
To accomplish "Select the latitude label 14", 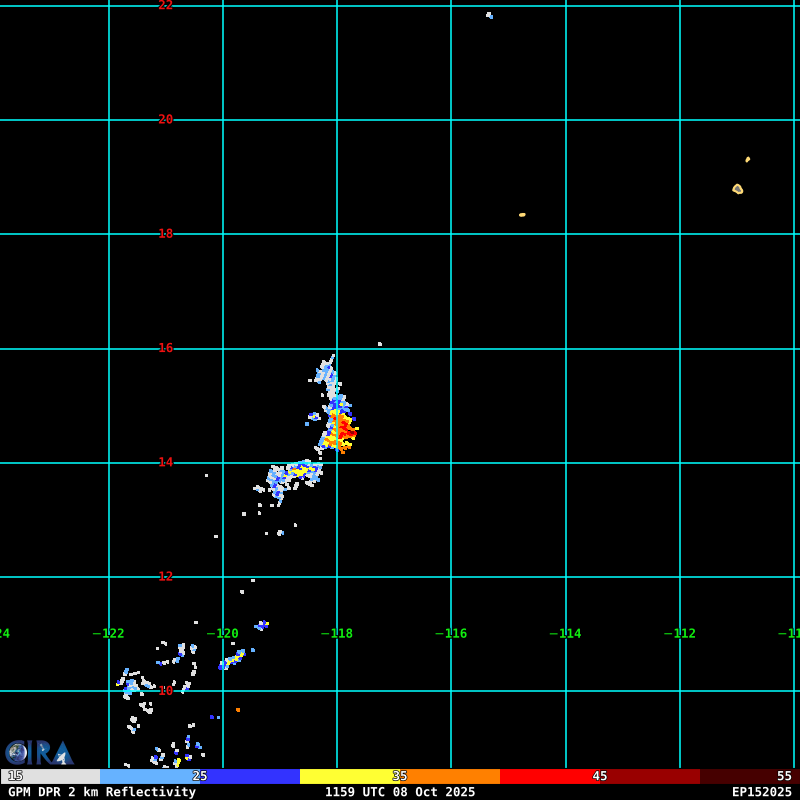I will (165, 462).
